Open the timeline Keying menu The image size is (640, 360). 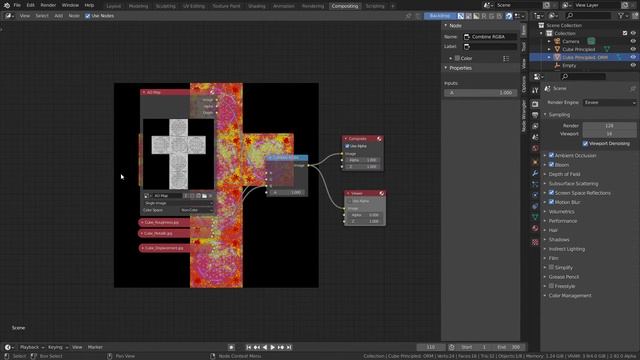(58, 347)
